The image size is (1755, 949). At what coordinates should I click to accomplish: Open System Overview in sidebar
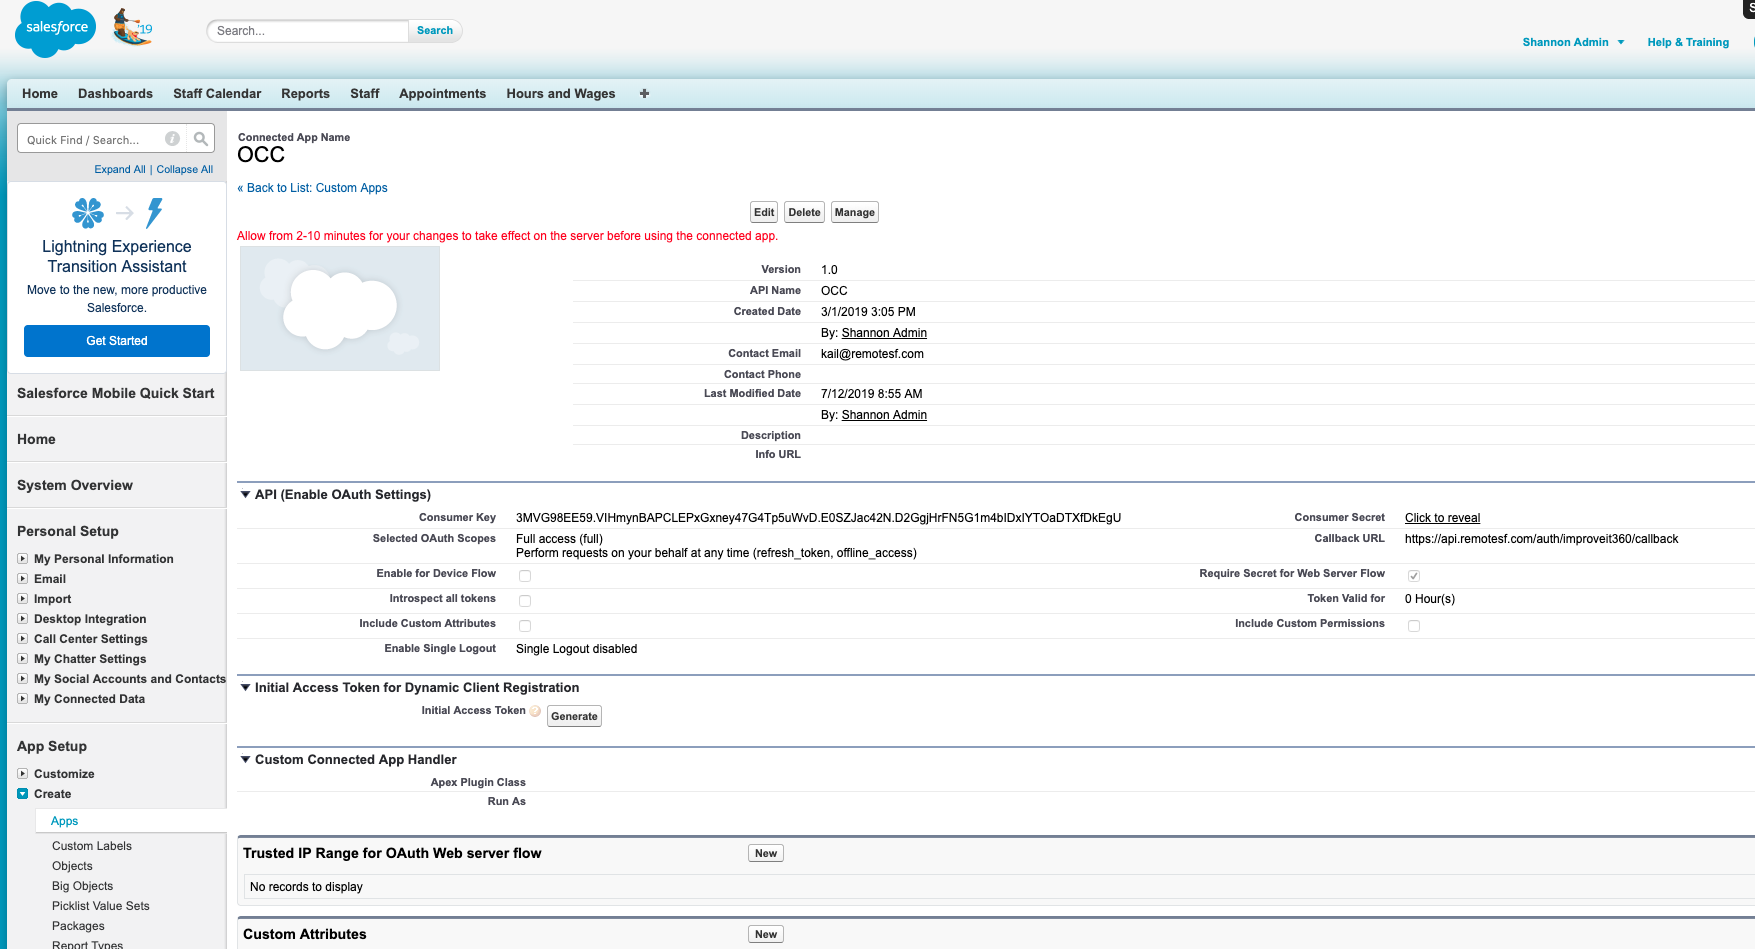click(75, 485)
